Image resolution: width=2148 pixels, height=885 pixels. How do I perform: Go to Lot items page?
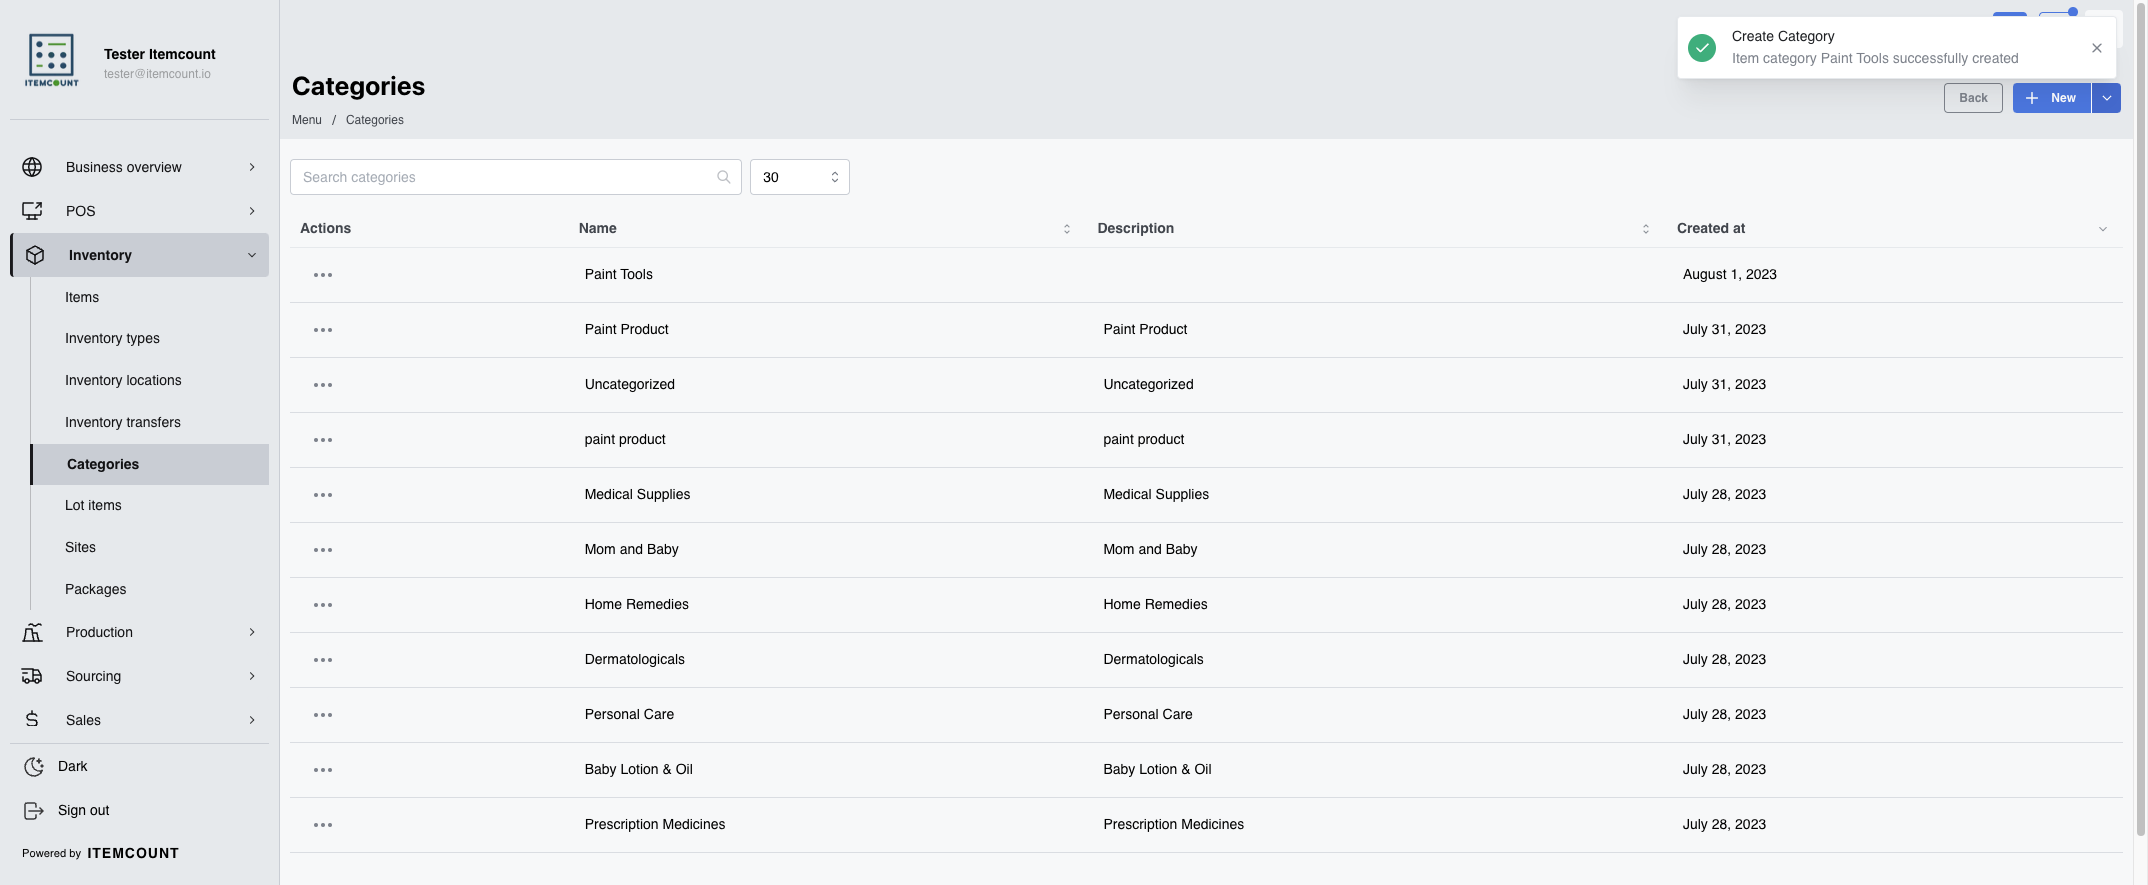click(x=93, y=505)
